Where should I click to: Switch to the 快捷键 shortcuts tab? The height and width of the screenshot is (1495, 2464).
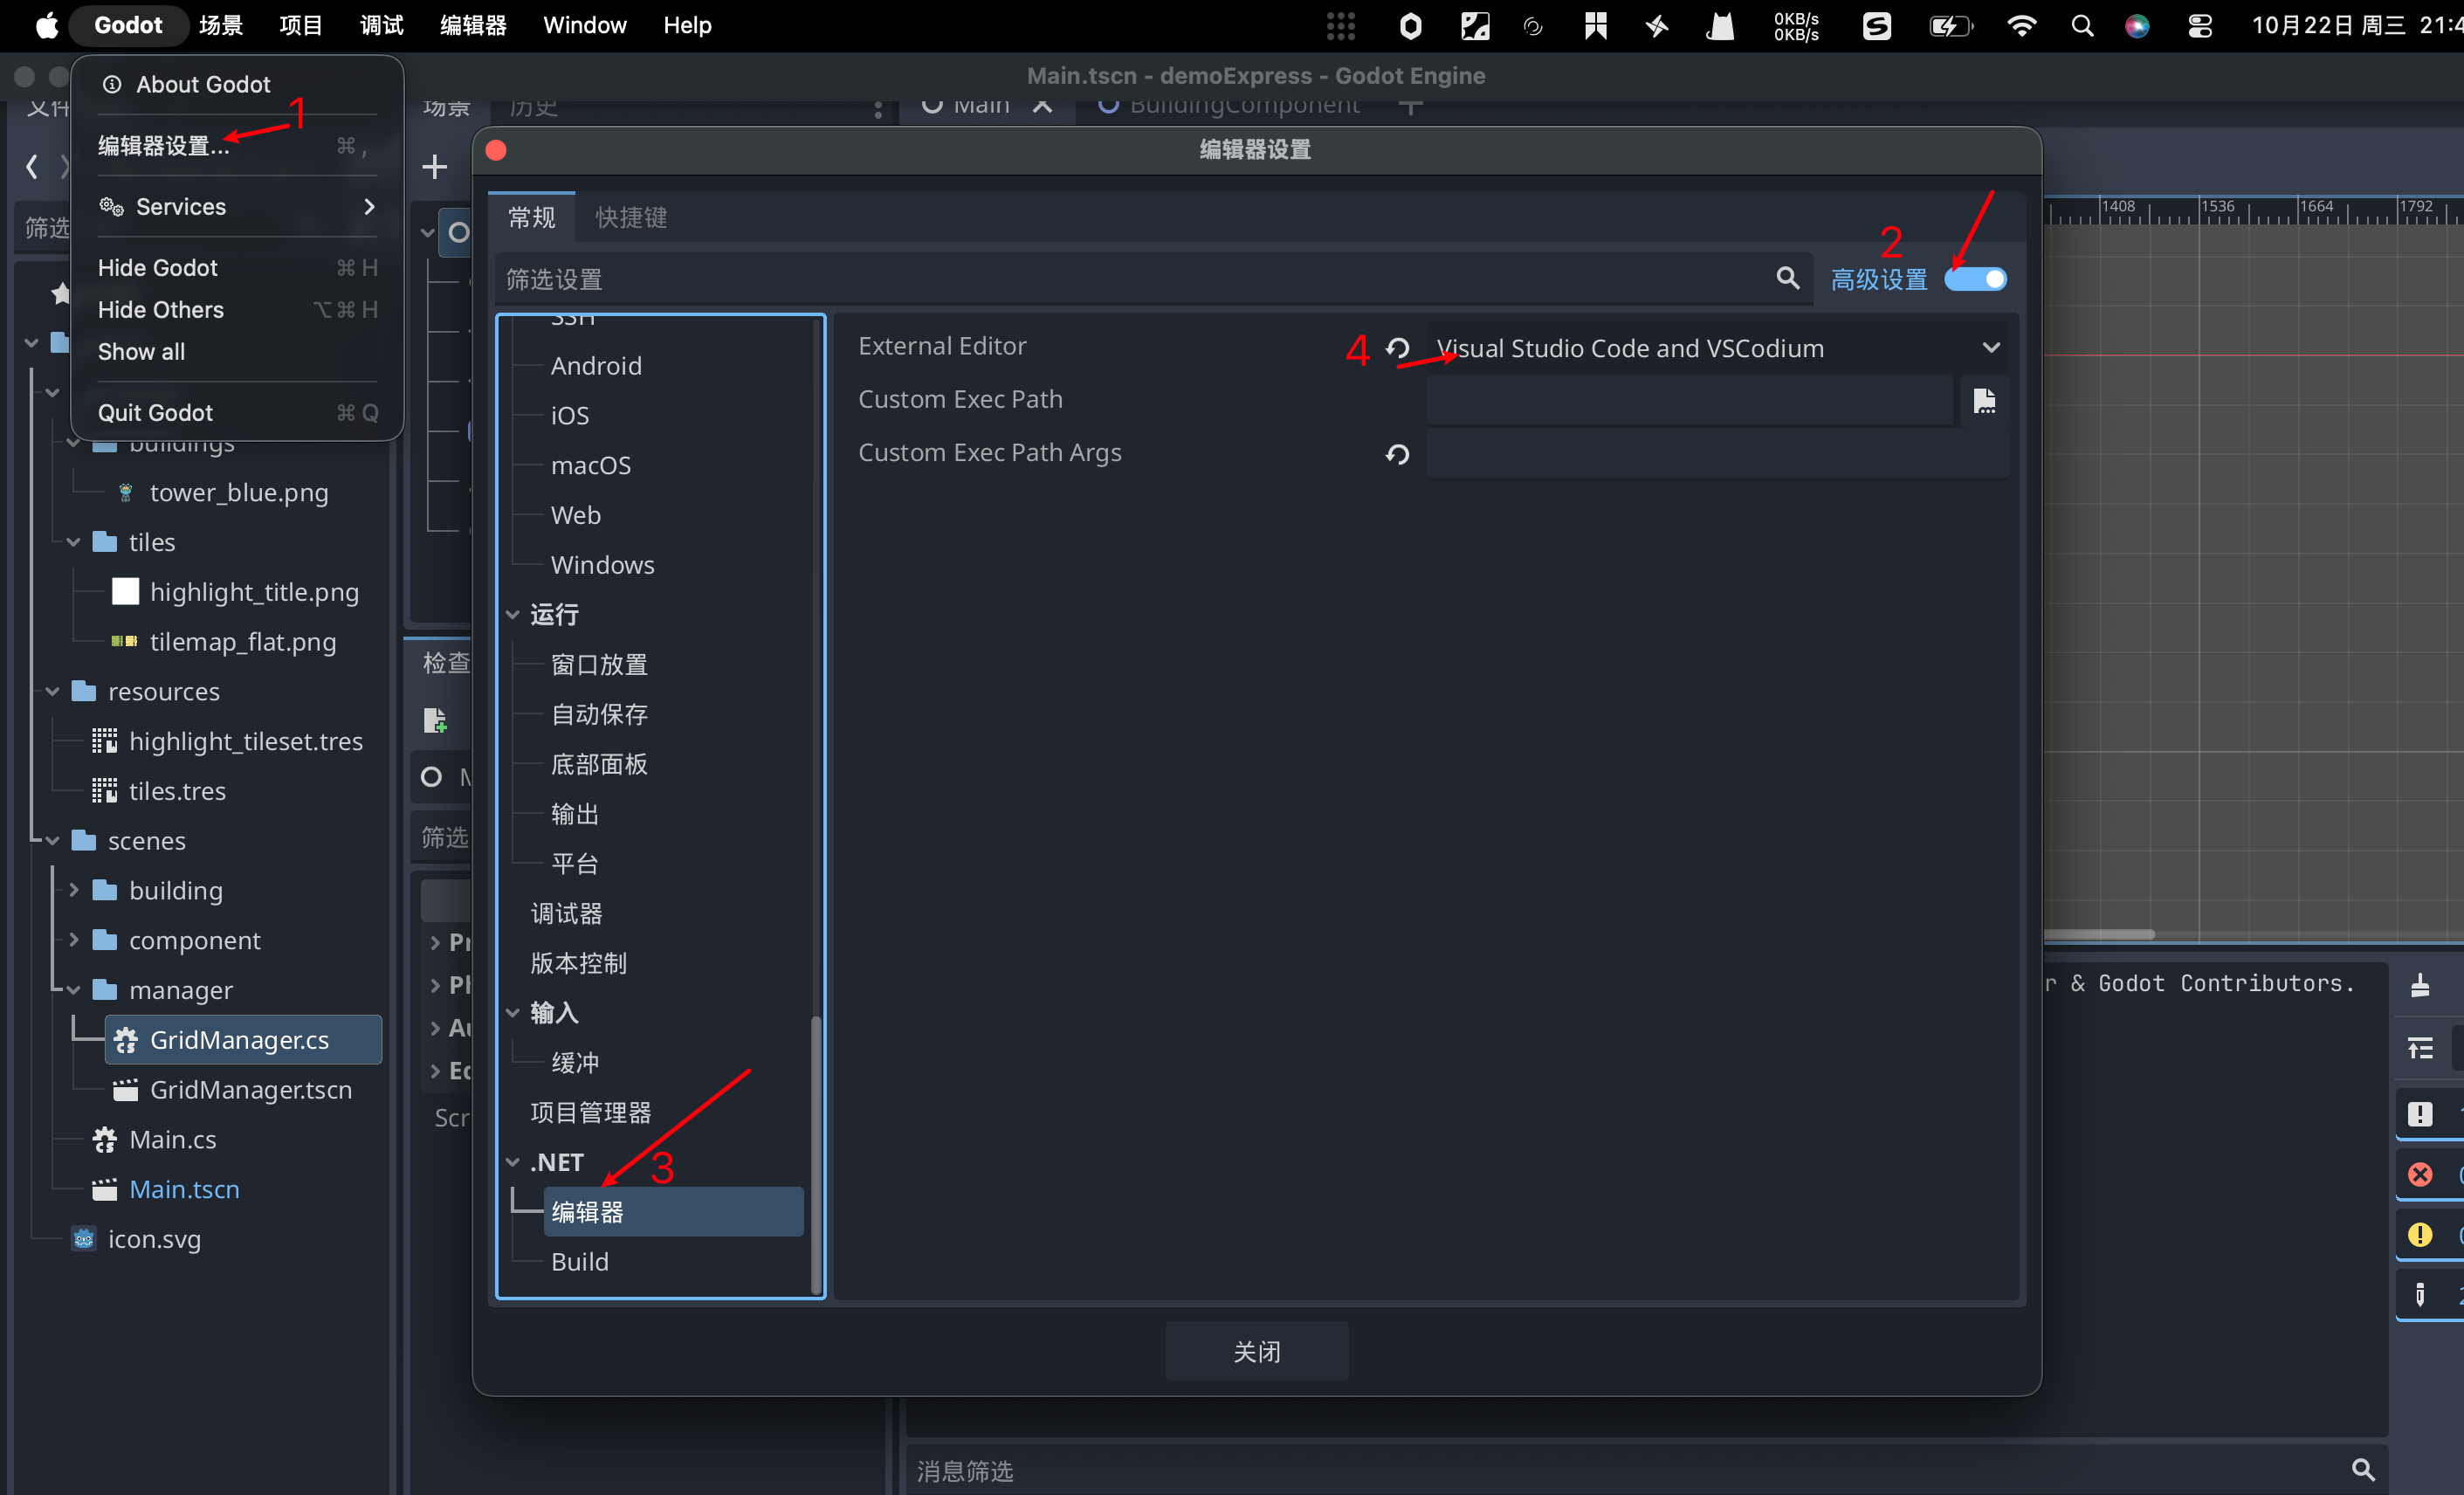pos(631,217)
